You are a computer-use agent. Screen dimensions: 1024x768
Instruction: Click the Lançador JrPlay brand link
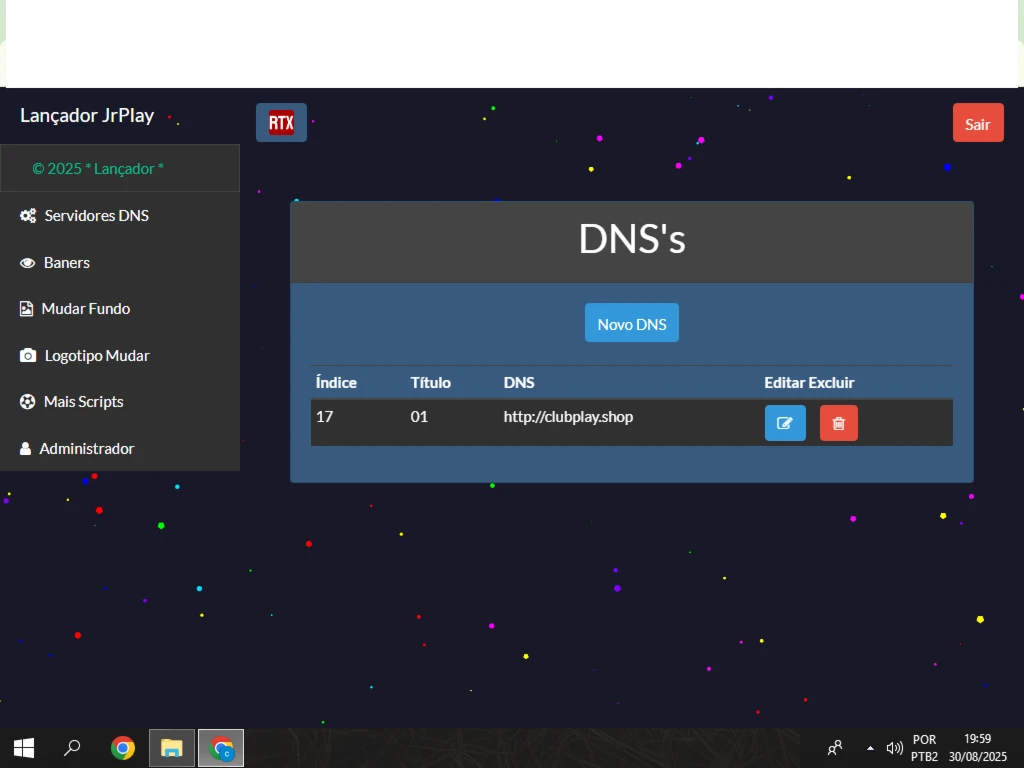[x=87, y=116]
